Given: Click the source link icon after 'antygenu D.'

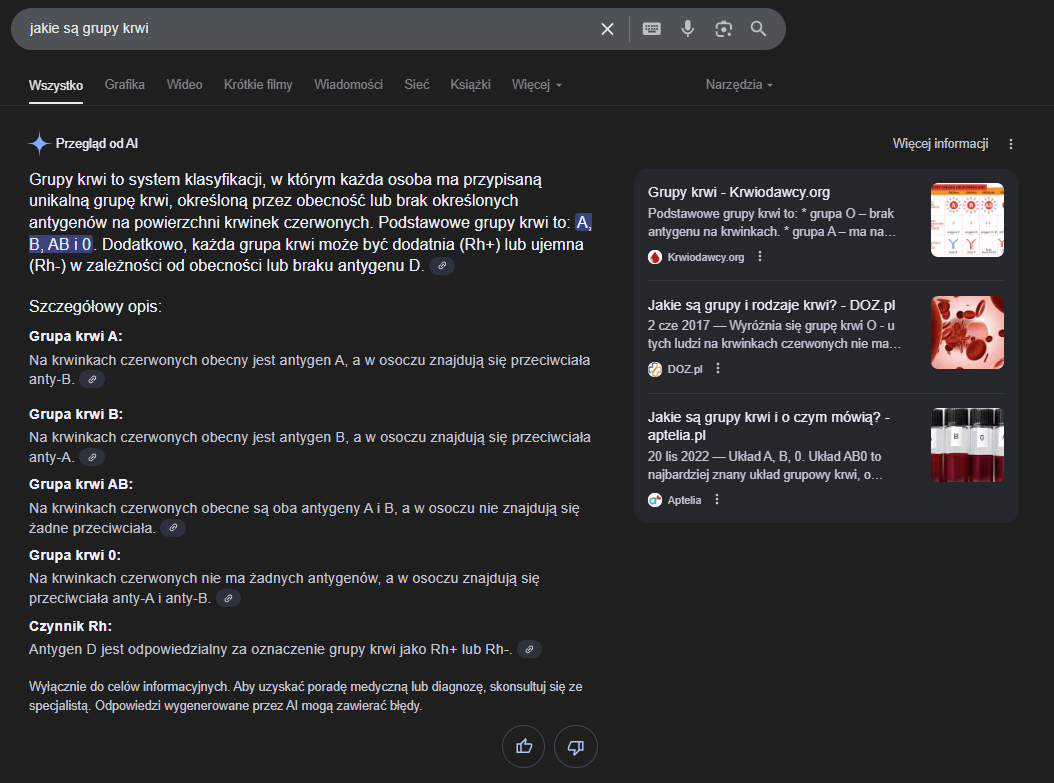Looking at the screenshot, I should [442, 265].
